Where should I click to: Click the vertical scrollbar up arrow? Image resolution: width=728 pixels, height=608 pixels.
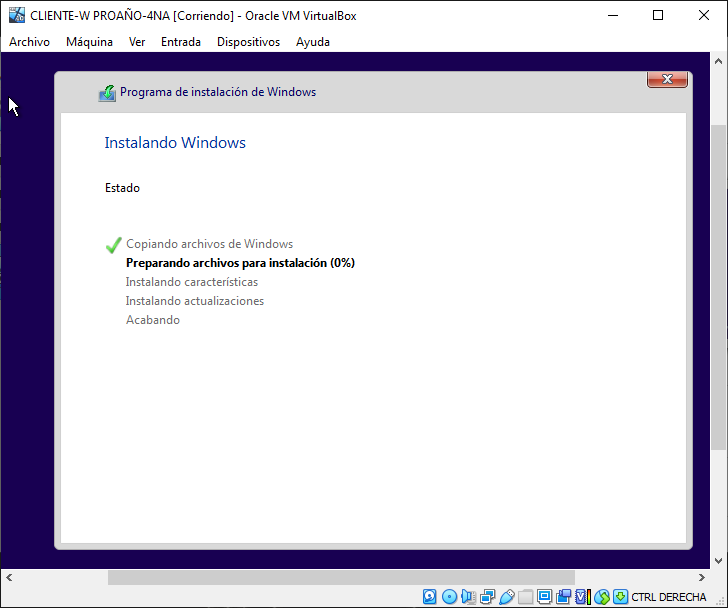pos(718,61)
